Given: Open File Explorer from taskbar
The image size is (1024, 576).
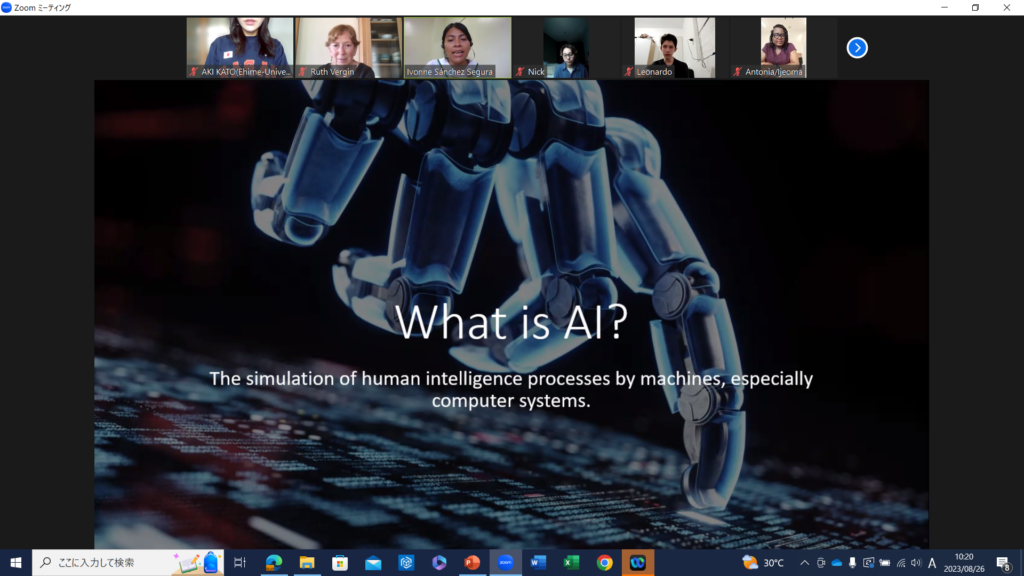Looking at the screenshot, I should pyautogui.click(x=307, y=562).
